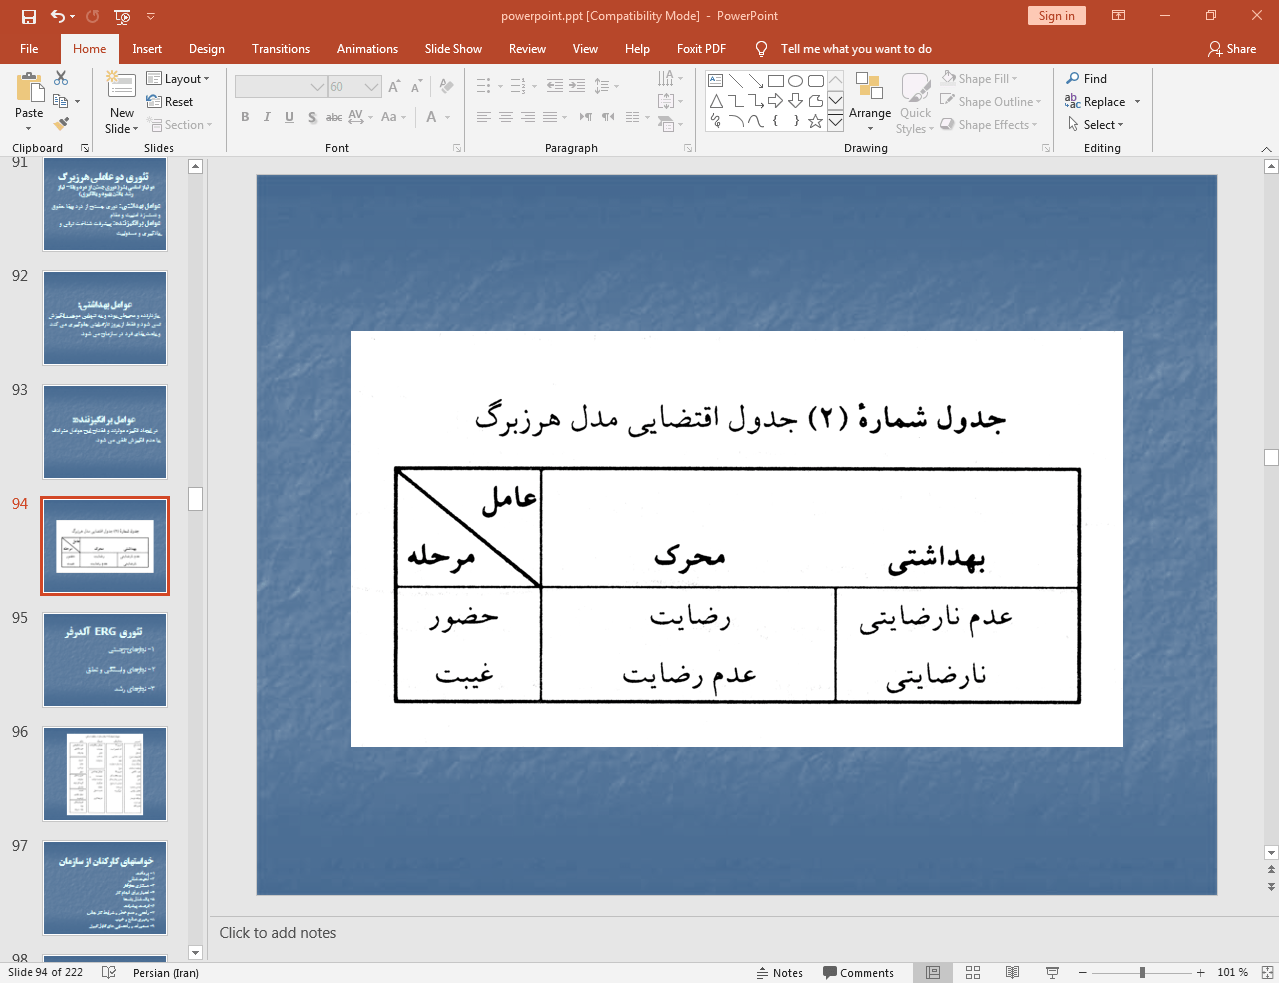Viewport: 1279px width, 983px height.
Task: Open the Transitions tab
Action: point(281,48)
